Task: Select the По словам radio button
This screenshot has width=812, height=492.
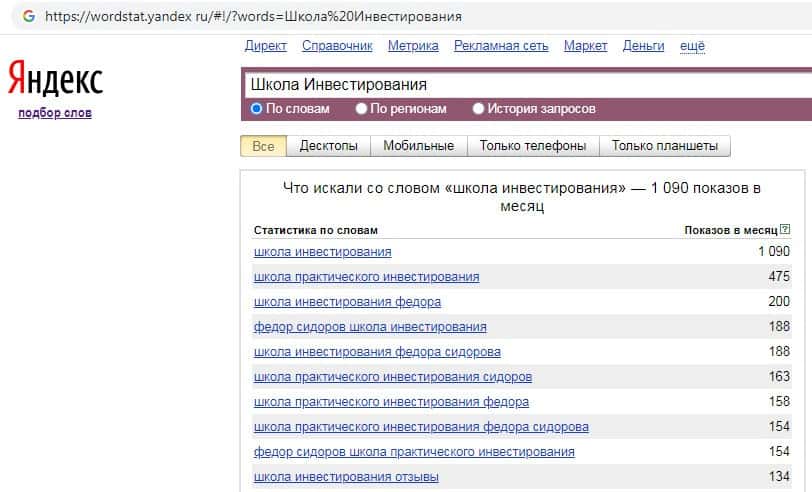Action: (257, 109)
